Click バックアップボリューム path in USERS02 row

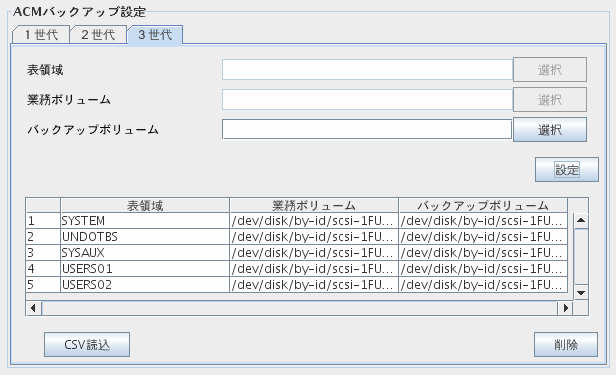click(x=483, y=284)
